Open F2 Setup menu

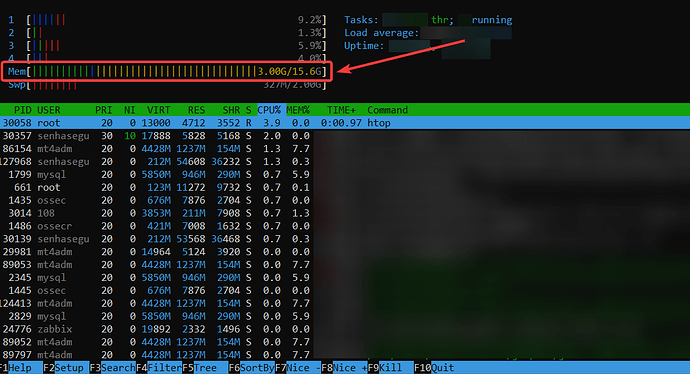pos(64,368)
